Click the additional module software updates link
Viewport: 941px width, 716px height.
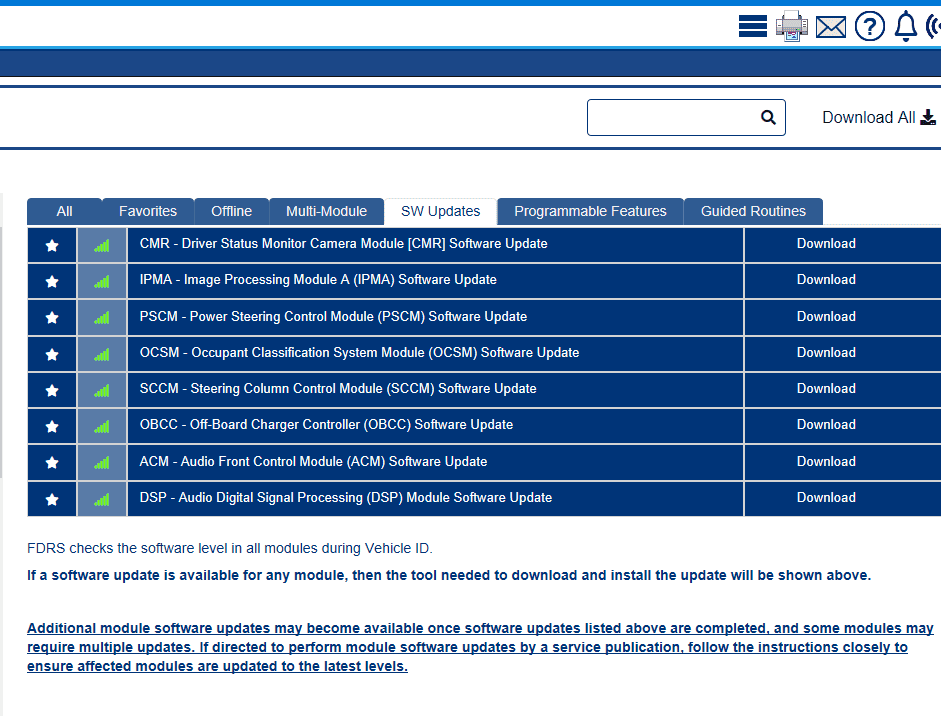tap(480, 647)
